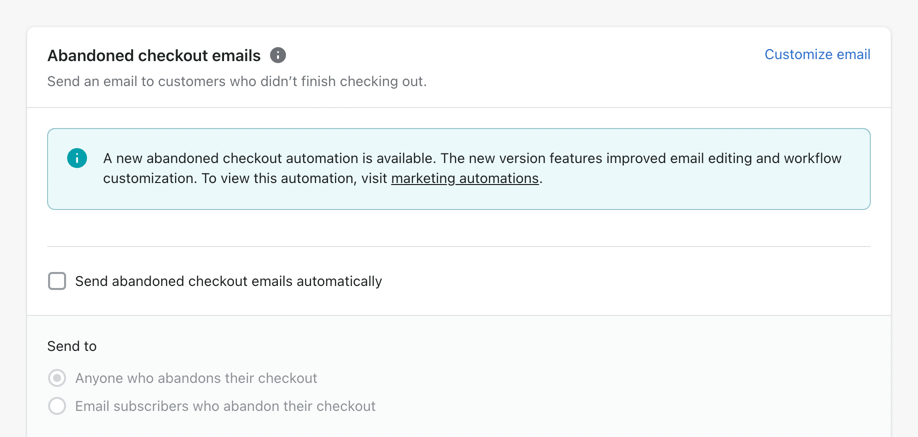
Task: Select 'Anyone who abandons their checkout' radio button
Action: coord(57,378)
